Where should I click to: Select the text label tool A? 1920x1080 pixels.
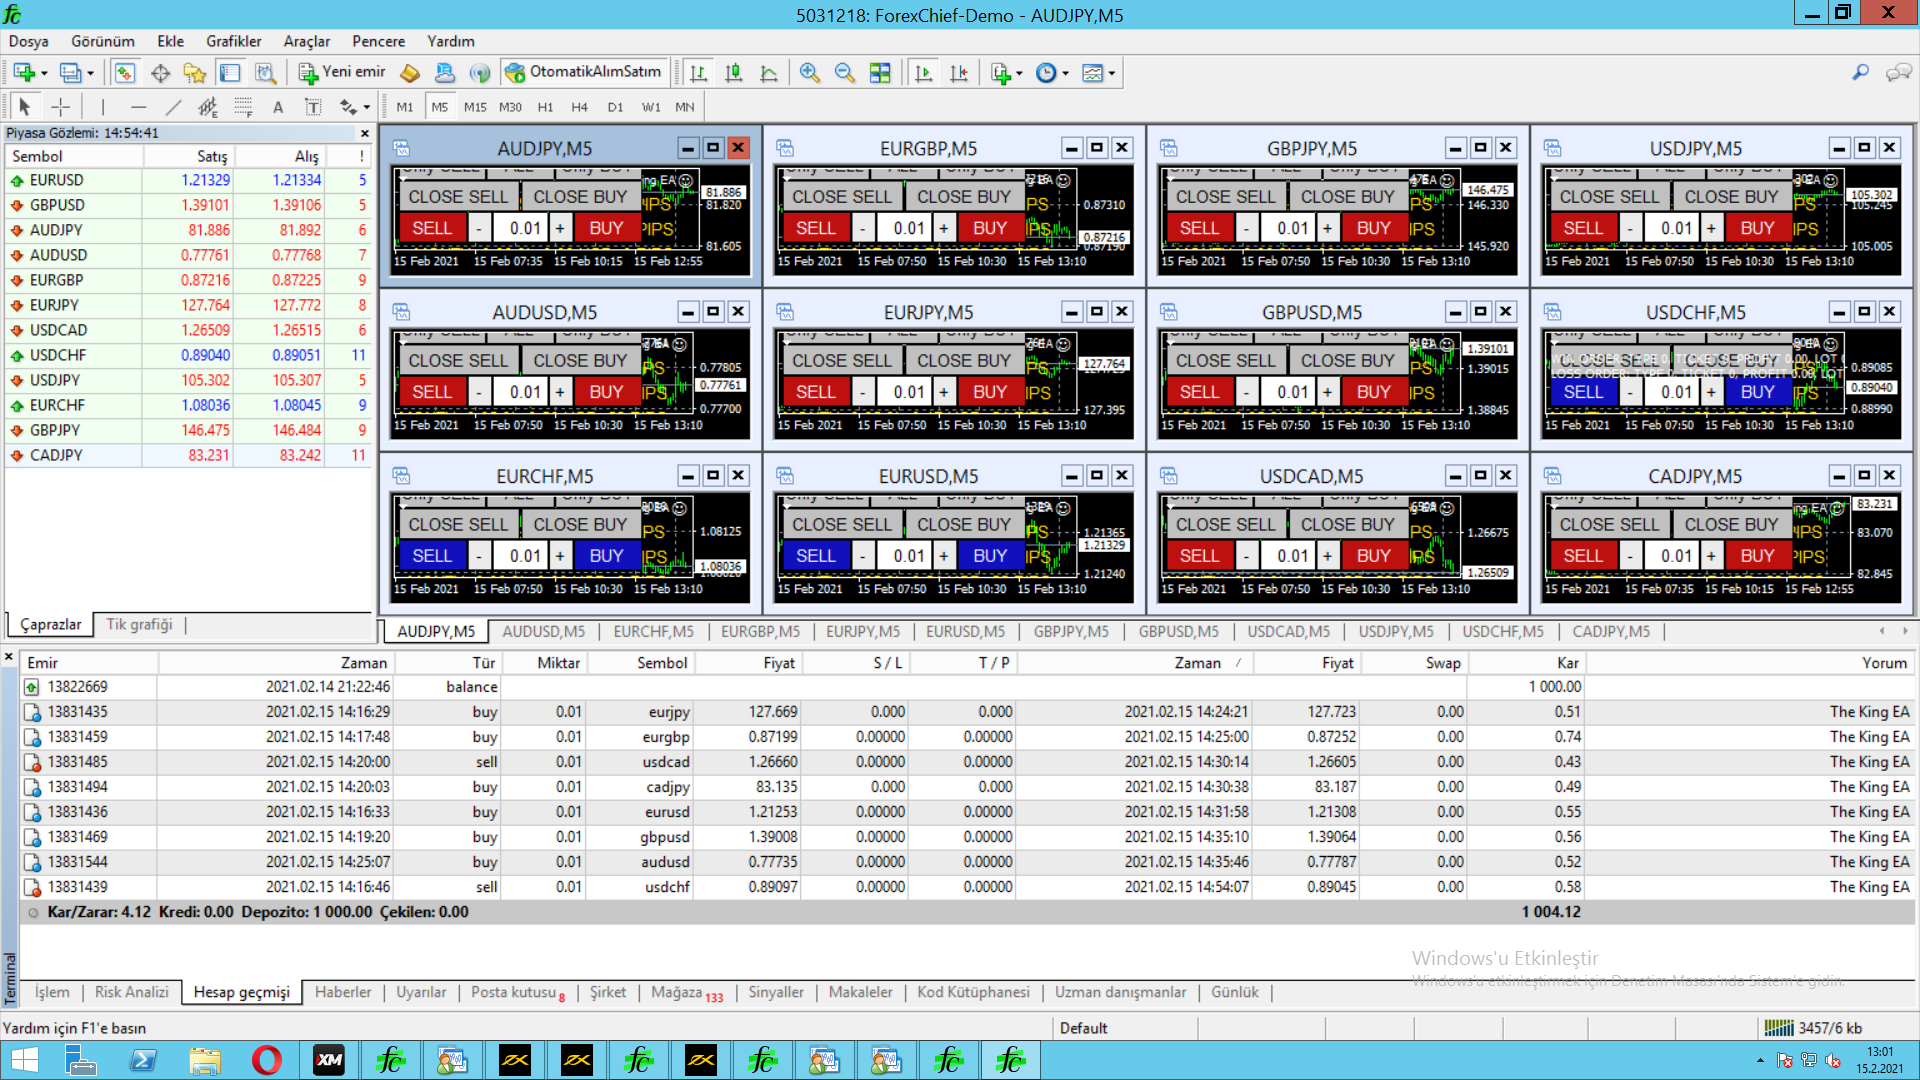pyautogui.click(x=278, y=107)
